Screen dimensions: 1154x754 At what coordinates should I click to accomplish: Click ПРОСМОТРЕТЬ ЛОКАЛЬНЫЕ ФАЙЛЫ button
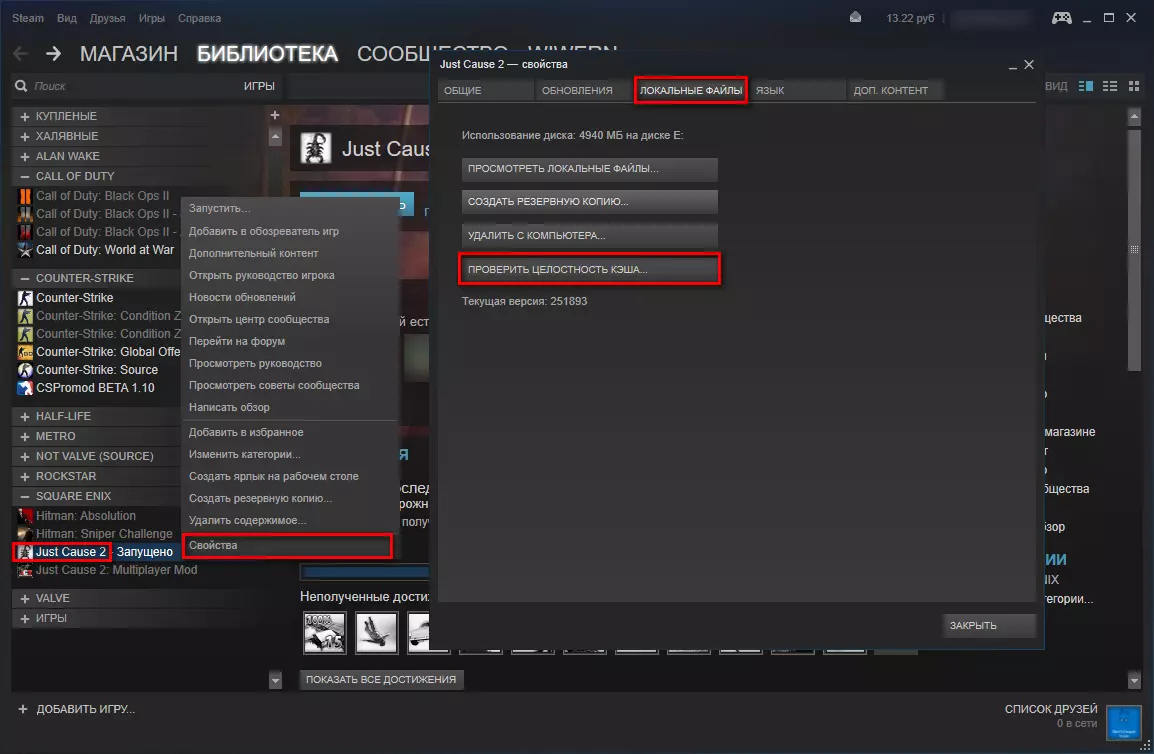click(590, 169)
